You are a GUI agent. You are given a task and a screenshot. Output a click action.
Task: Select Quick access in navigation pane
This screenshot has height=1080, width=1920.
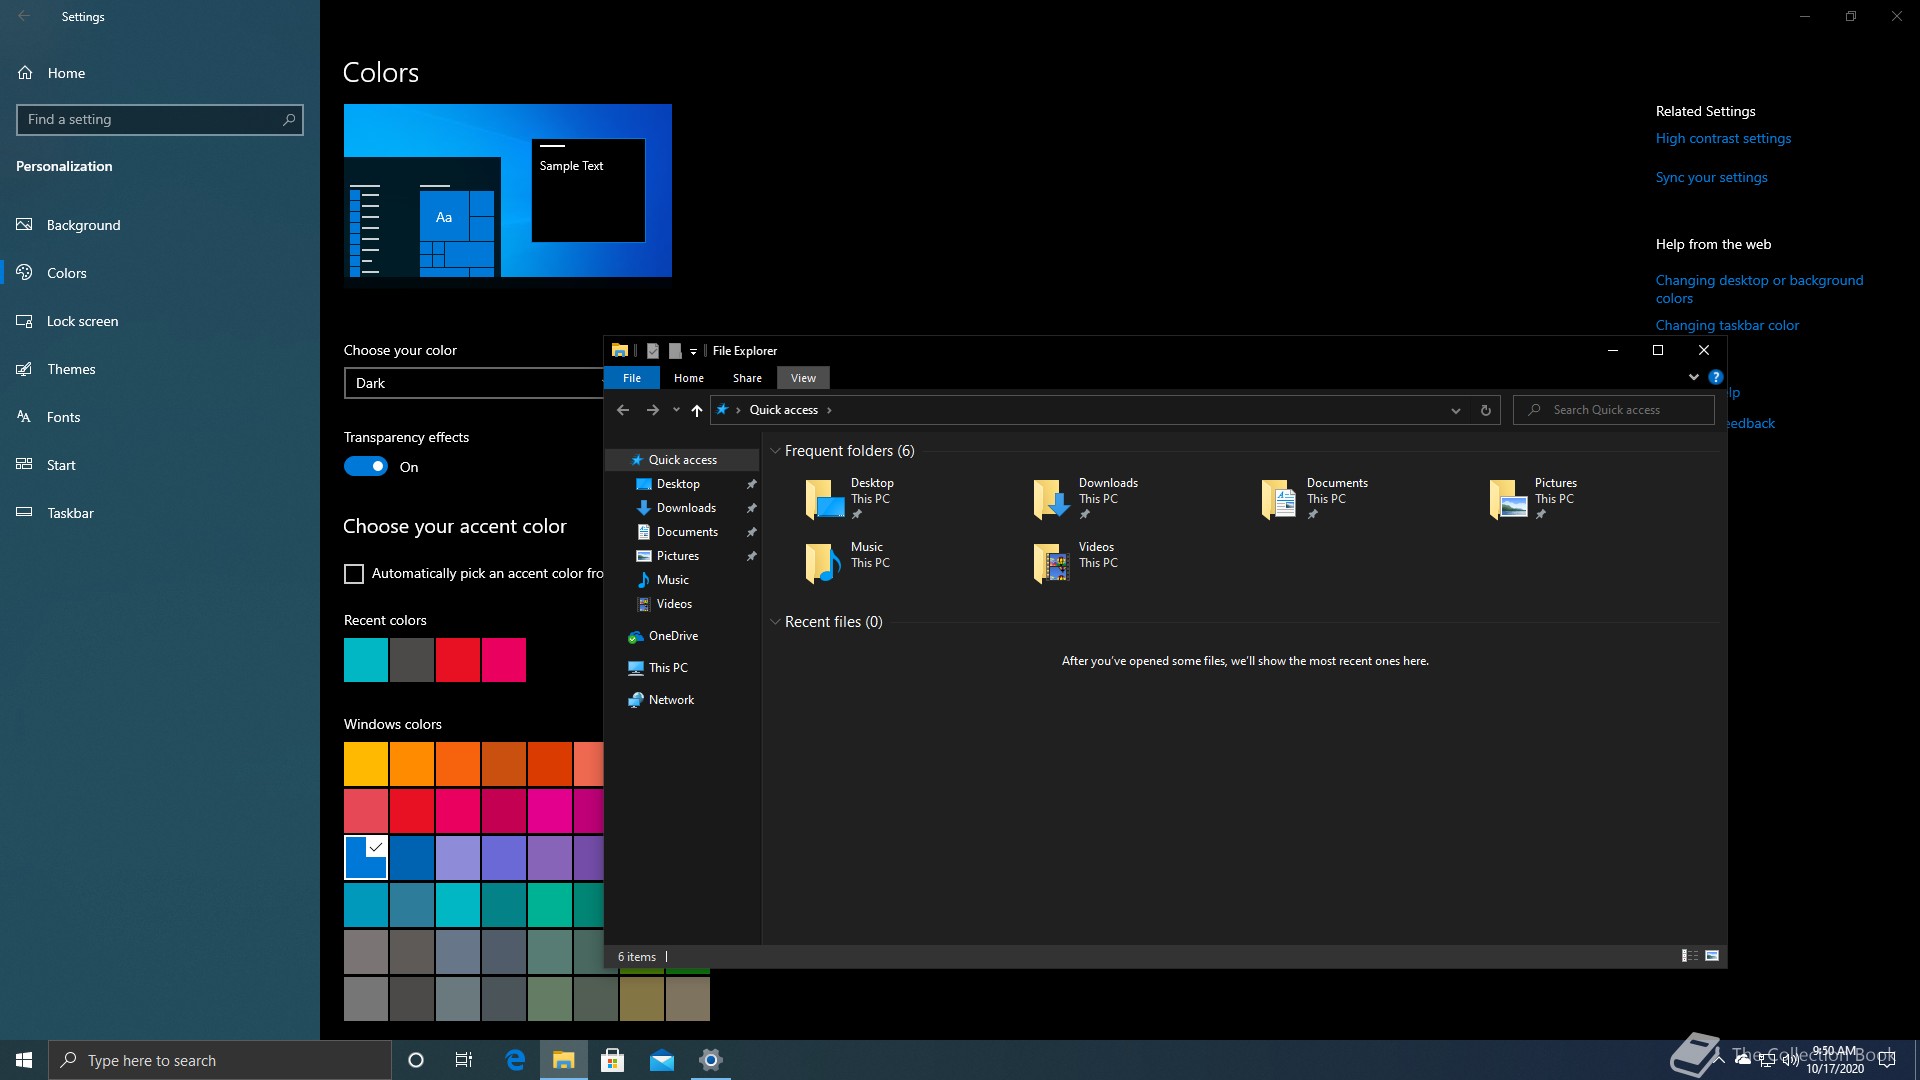pyautogui.click(x=682, y=460)
